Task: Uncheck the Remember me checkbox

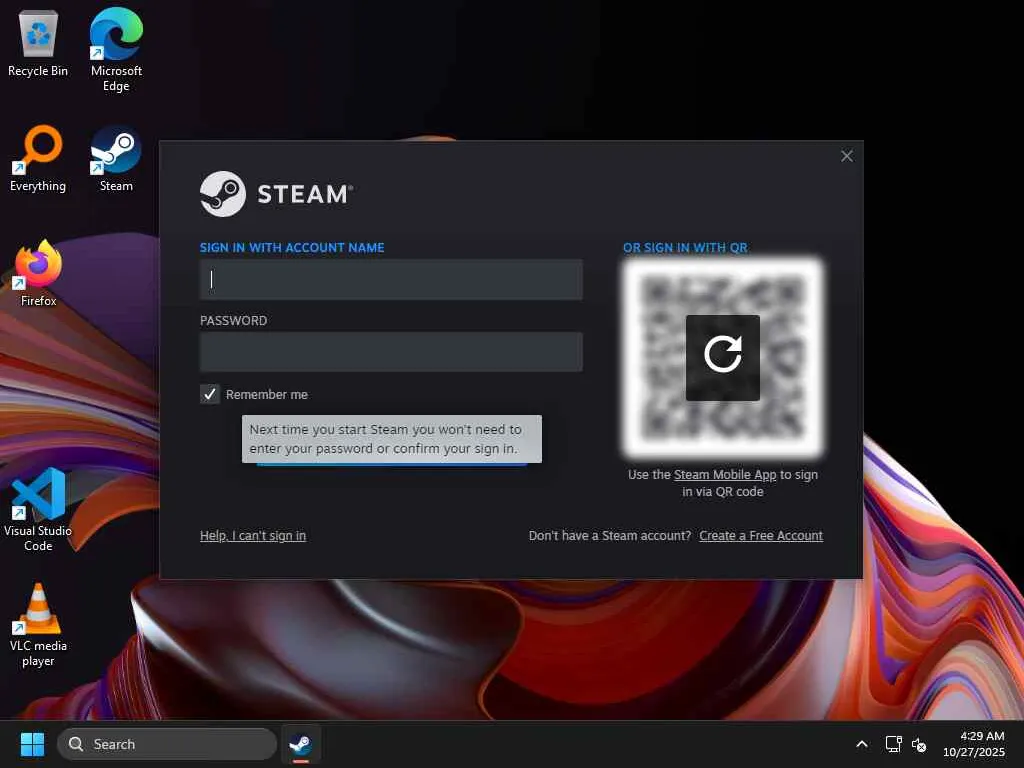Action: coord(210,394)
